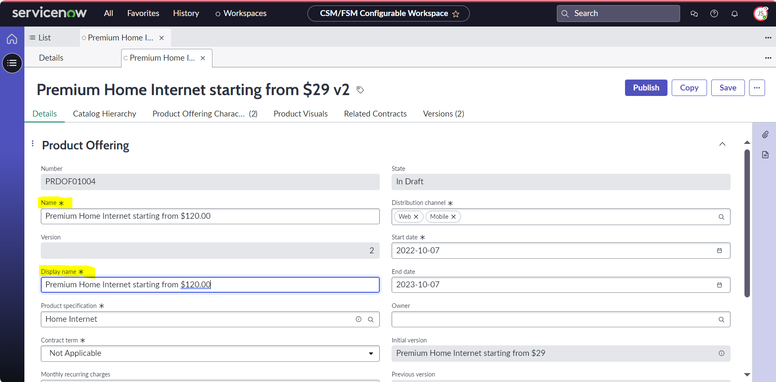Switch to the Catalog Hierarchy tab
Screen dimensions: 776x382
click(104, 114)
